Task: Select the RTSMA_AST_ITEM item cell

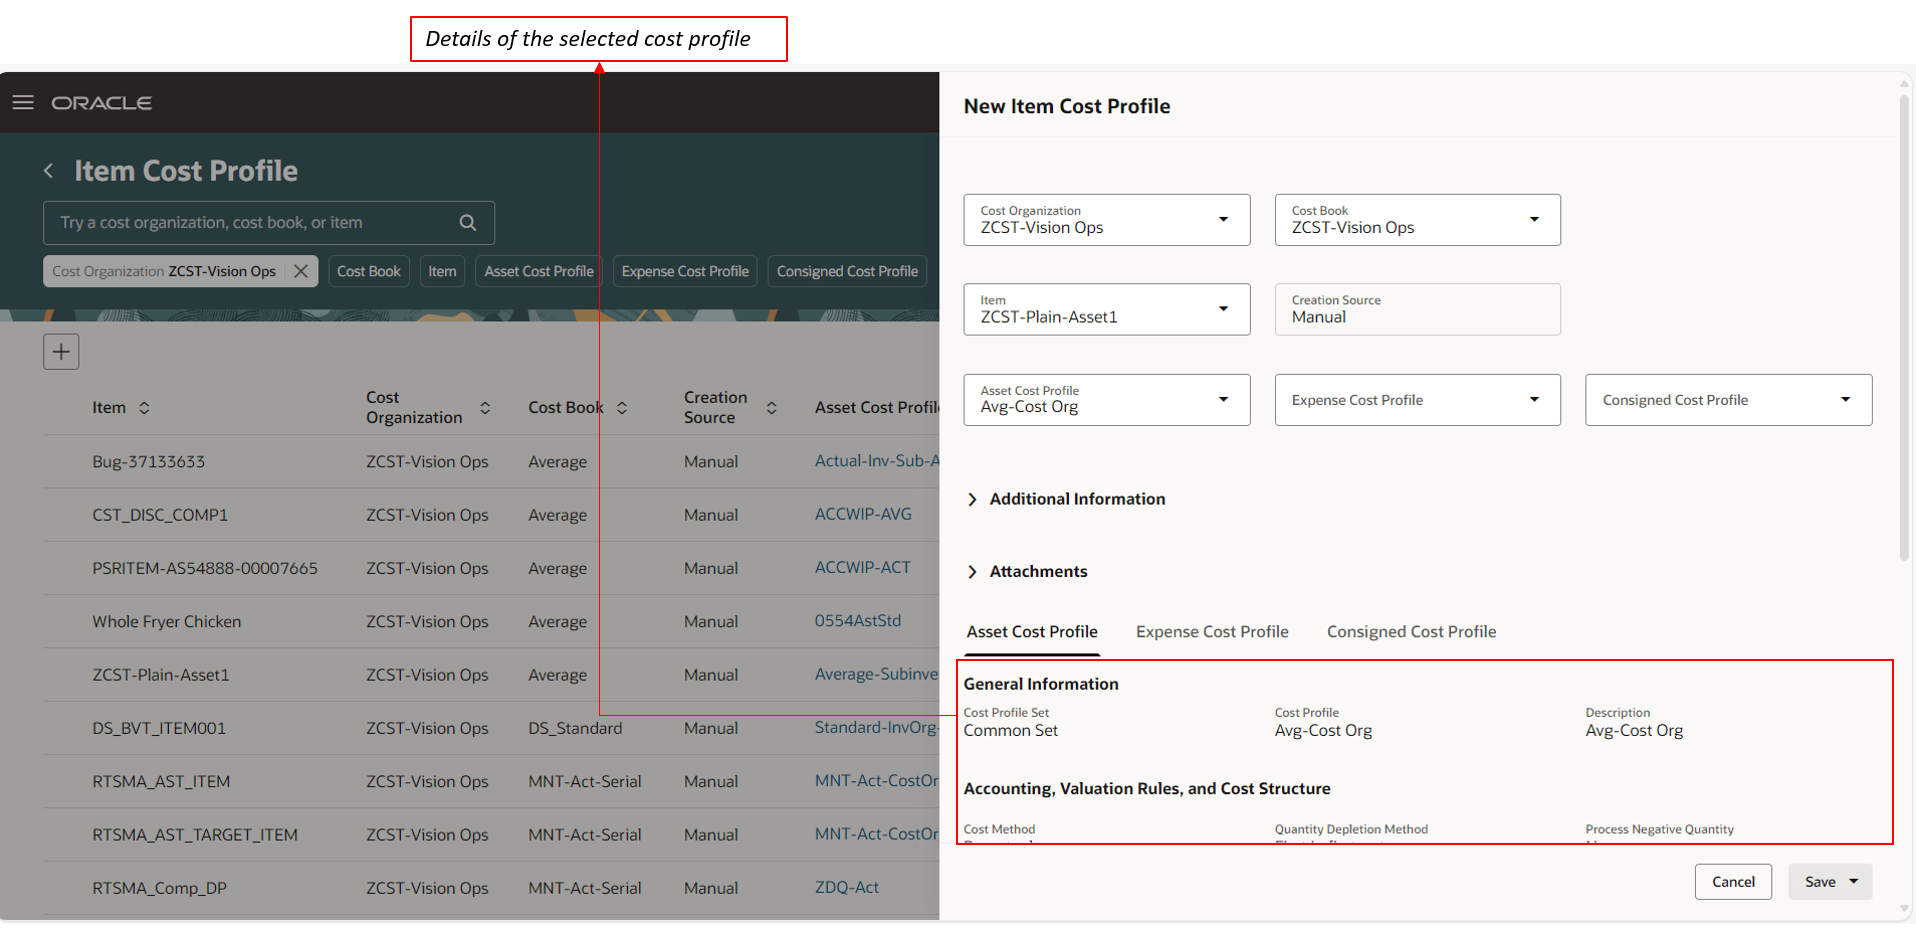Action: pyautogui.click(x=161, y=782)
